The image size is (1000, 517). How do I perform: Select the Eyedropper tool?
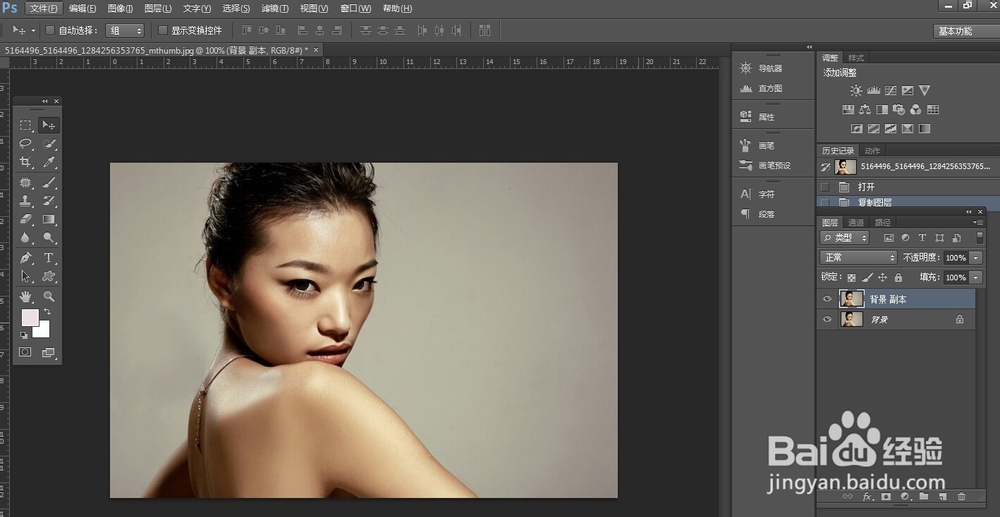[x=48, y=162]
